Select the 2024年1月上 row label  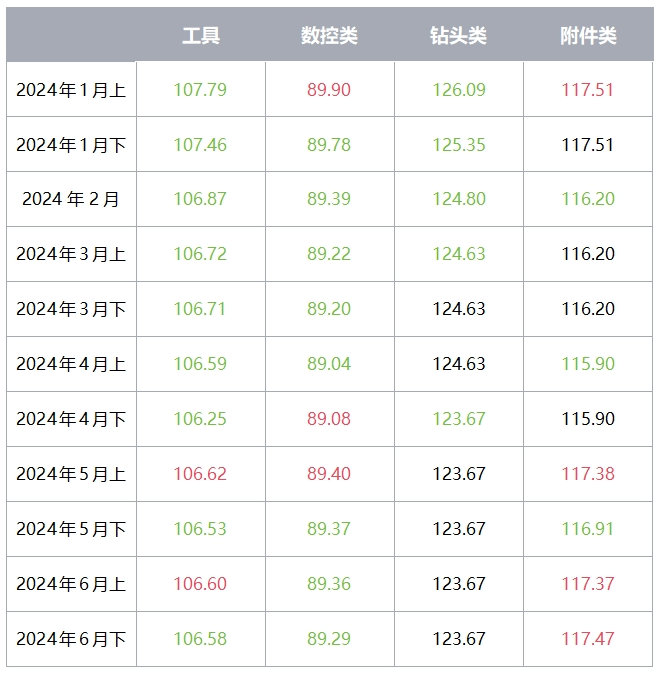click(71, 90)
